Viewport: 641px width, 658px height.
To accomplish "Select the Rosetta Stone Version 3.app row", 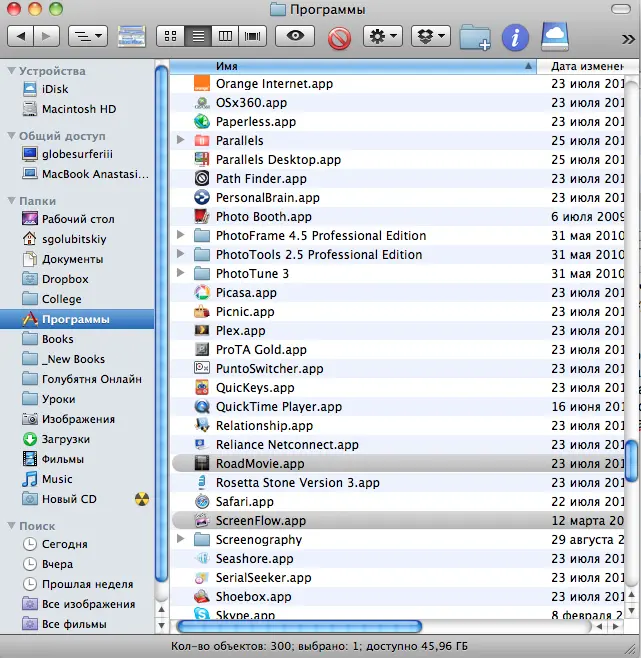I will tap(397, 483).
